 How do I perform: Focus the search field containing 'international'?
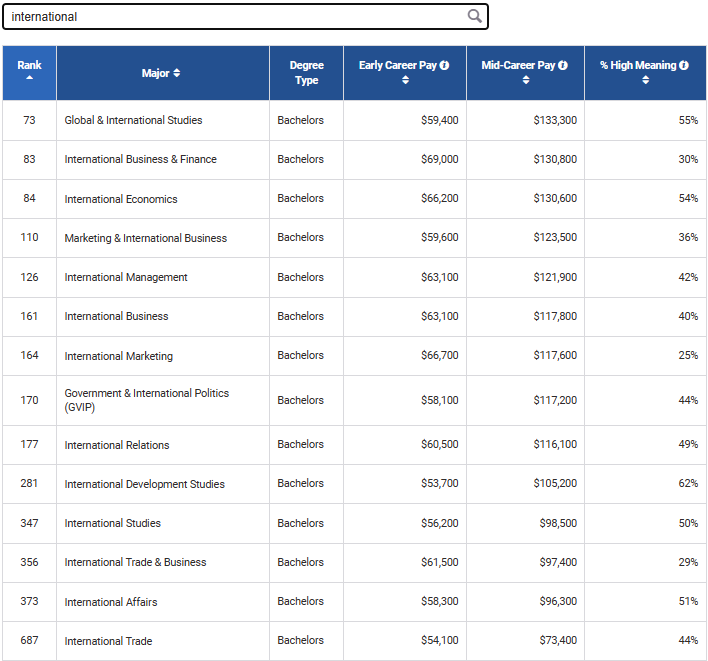coord(235,17)
